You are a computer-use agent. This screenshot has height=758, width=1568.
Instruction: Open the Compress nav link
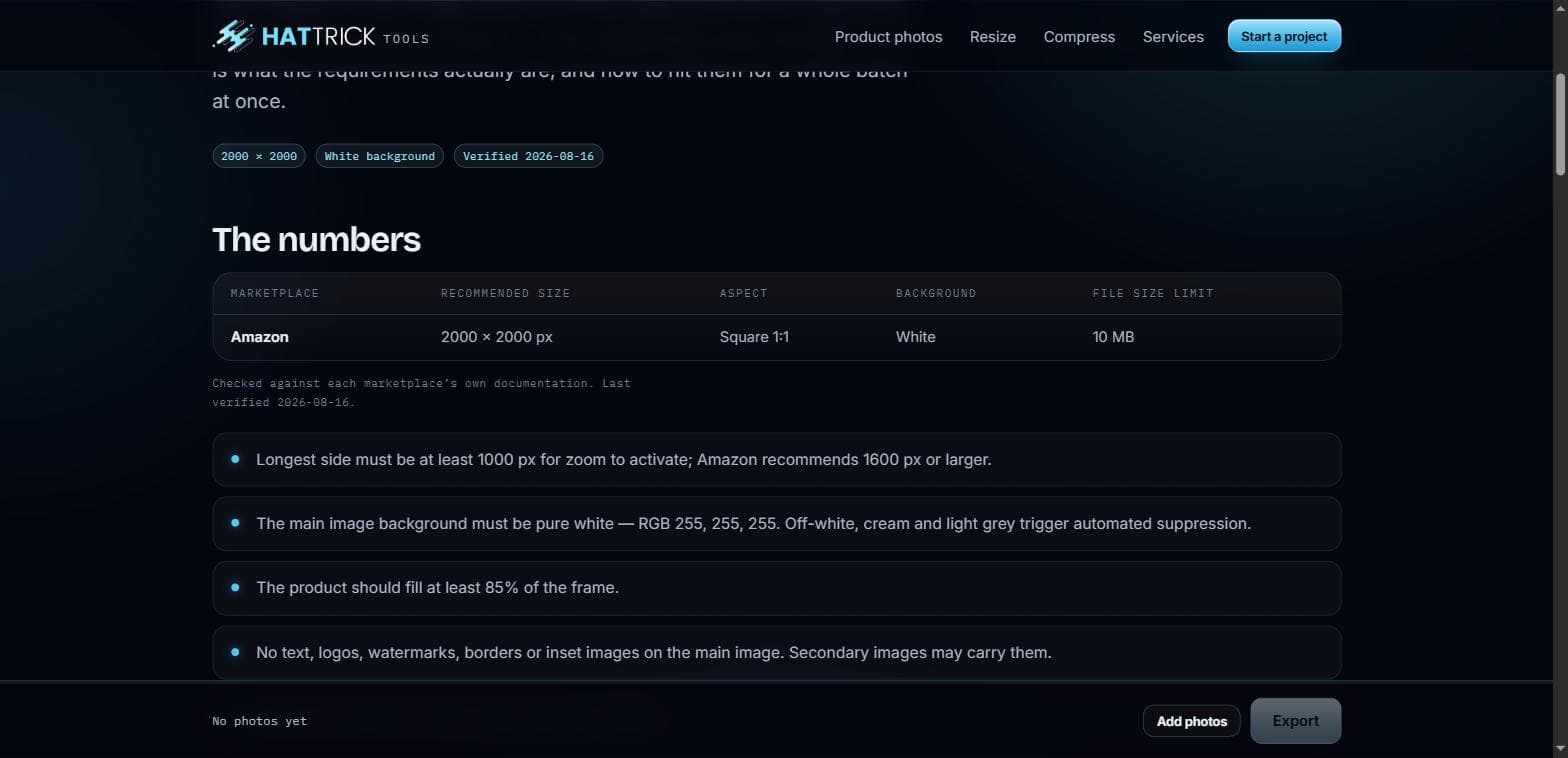[x=1079, y=37]
